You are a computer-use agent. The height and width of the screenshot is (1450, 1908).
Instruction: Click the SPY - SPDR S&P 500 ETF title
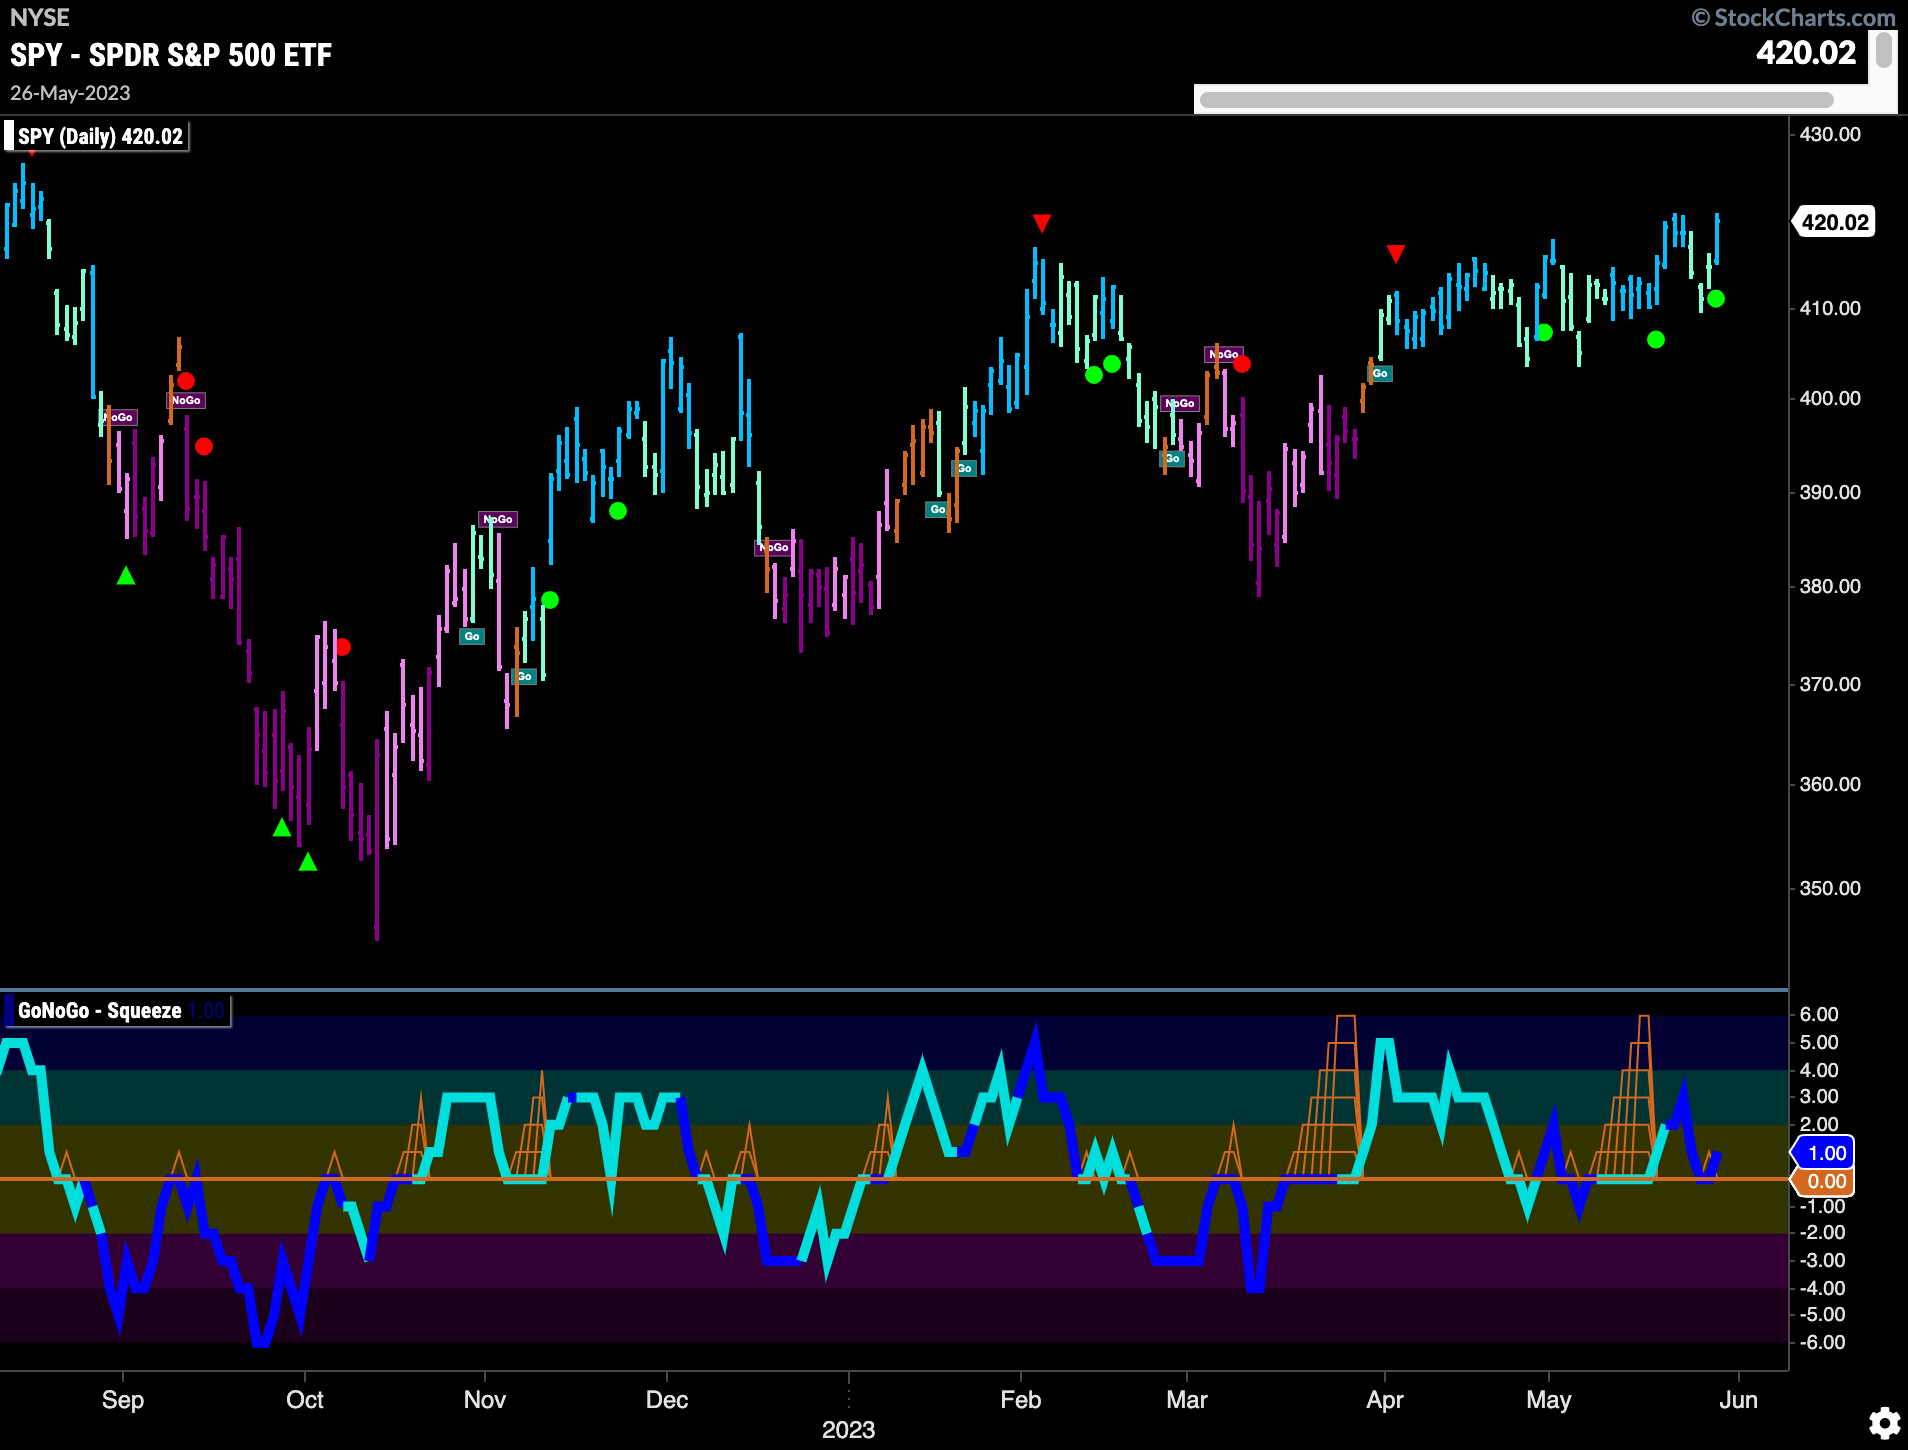pos(171,55)
